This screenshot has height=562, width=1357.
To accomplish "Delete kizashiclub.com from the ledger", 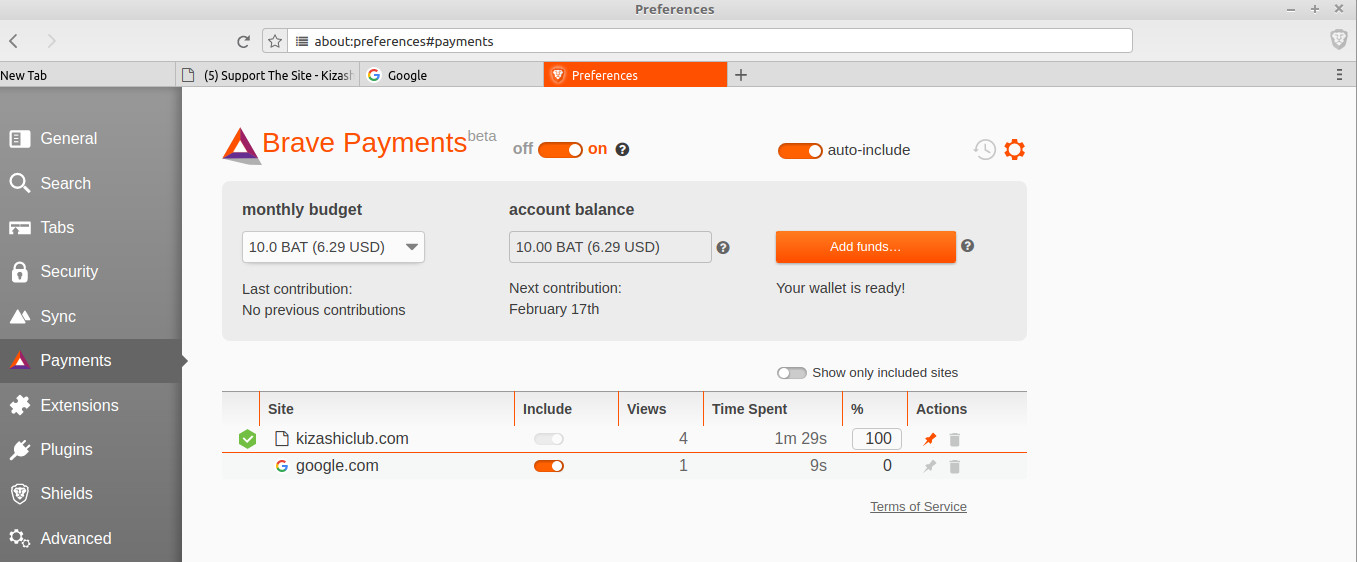I will (955, 439).
